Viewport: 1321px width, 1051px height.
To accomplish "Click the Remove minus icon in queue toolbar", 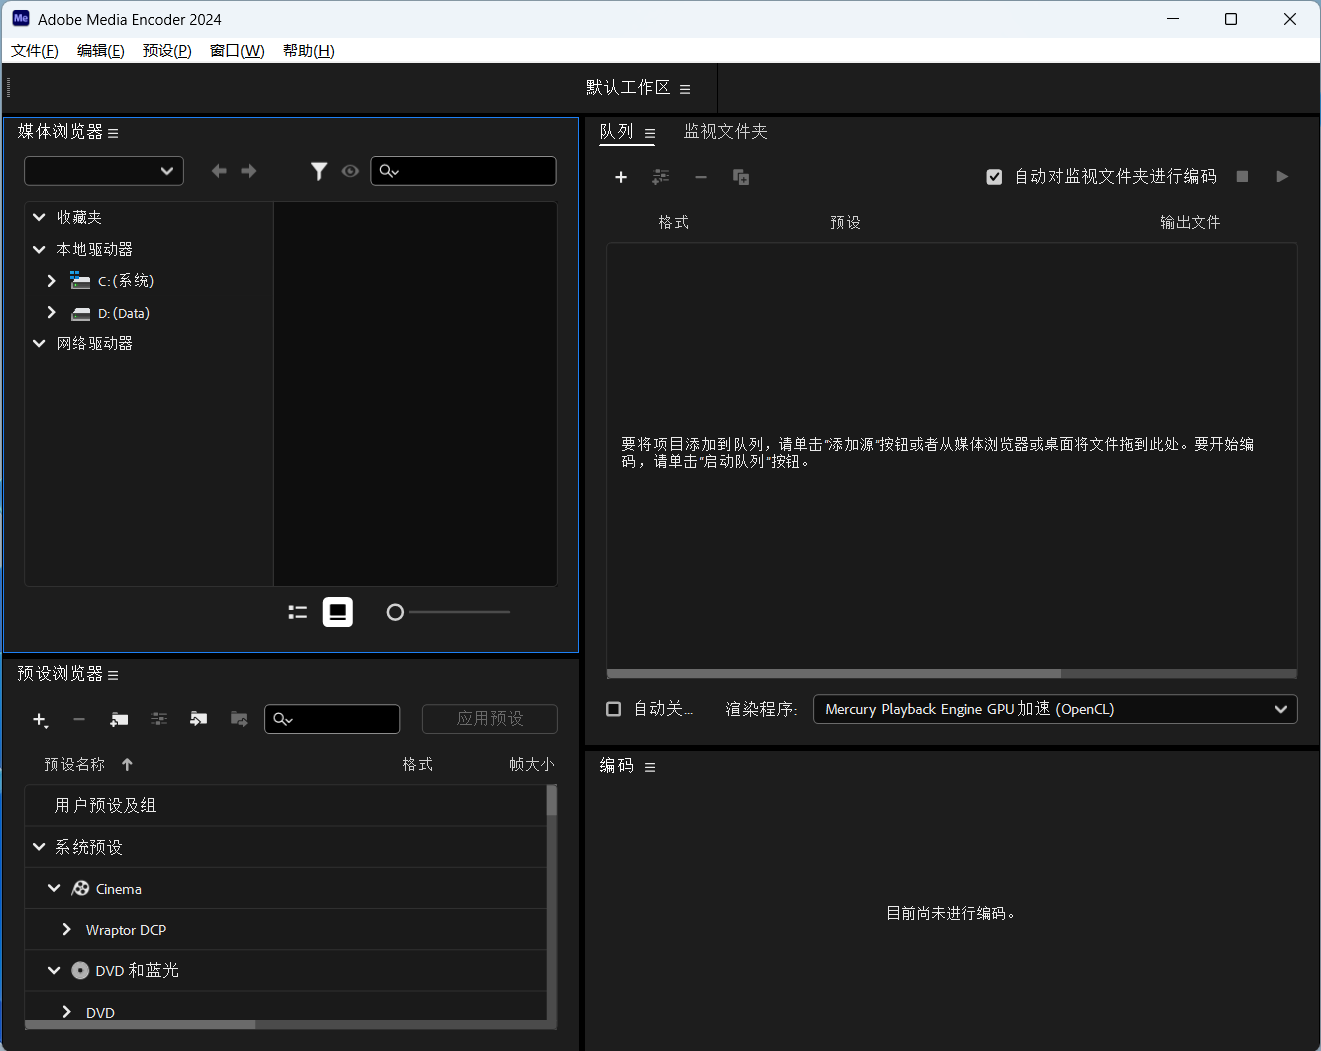I will pyautogui.click(x=701, y=177).
